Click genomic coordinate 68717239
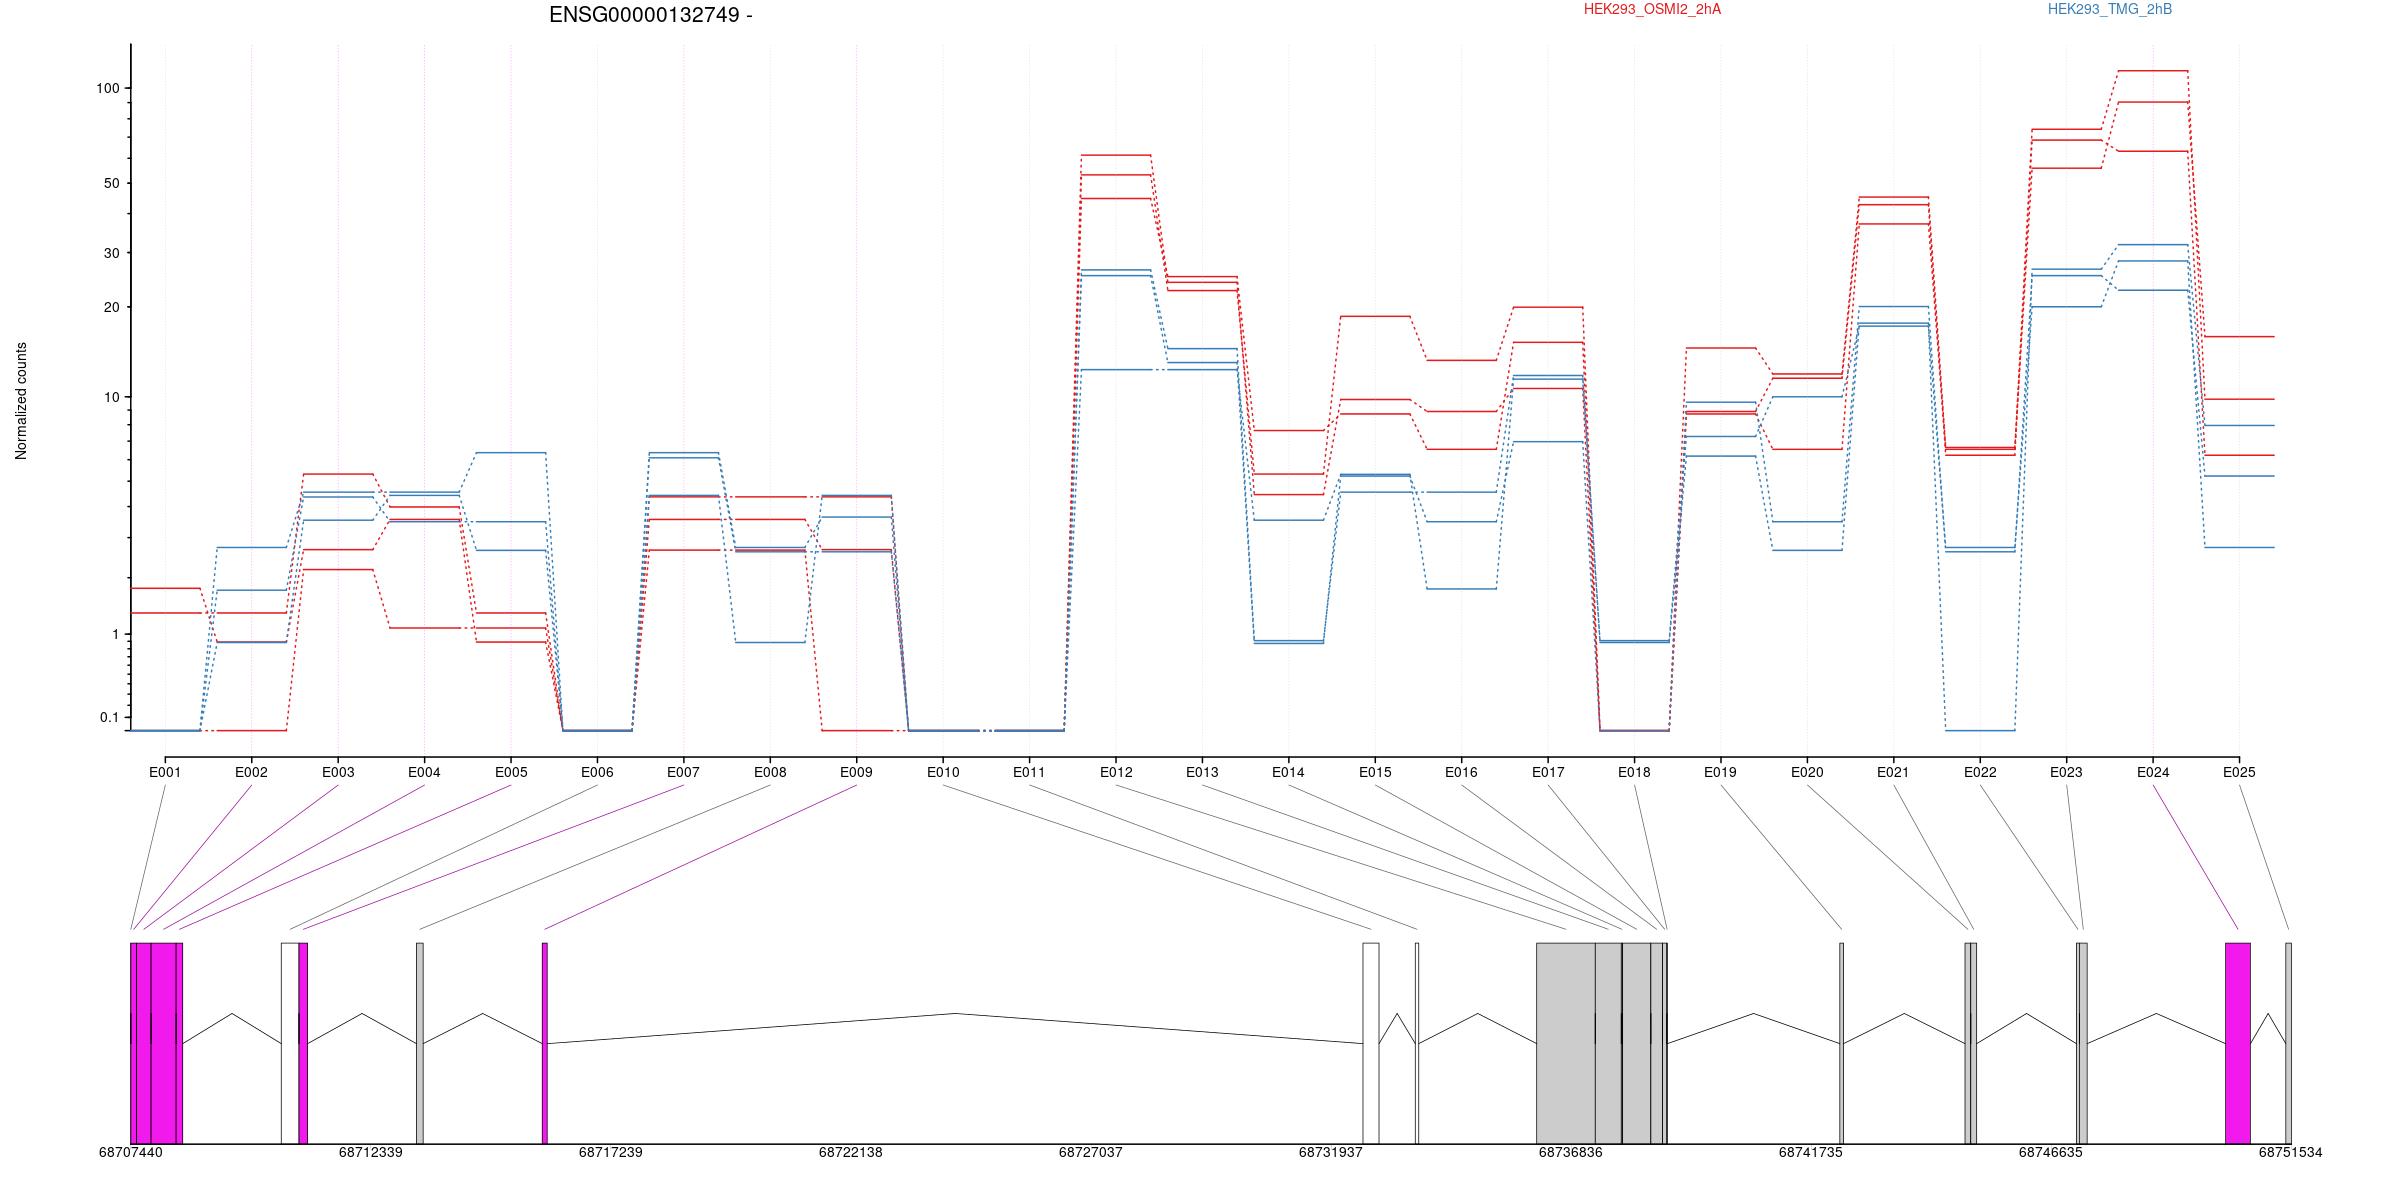Screen dimensions: 2400x1200 610,1152
